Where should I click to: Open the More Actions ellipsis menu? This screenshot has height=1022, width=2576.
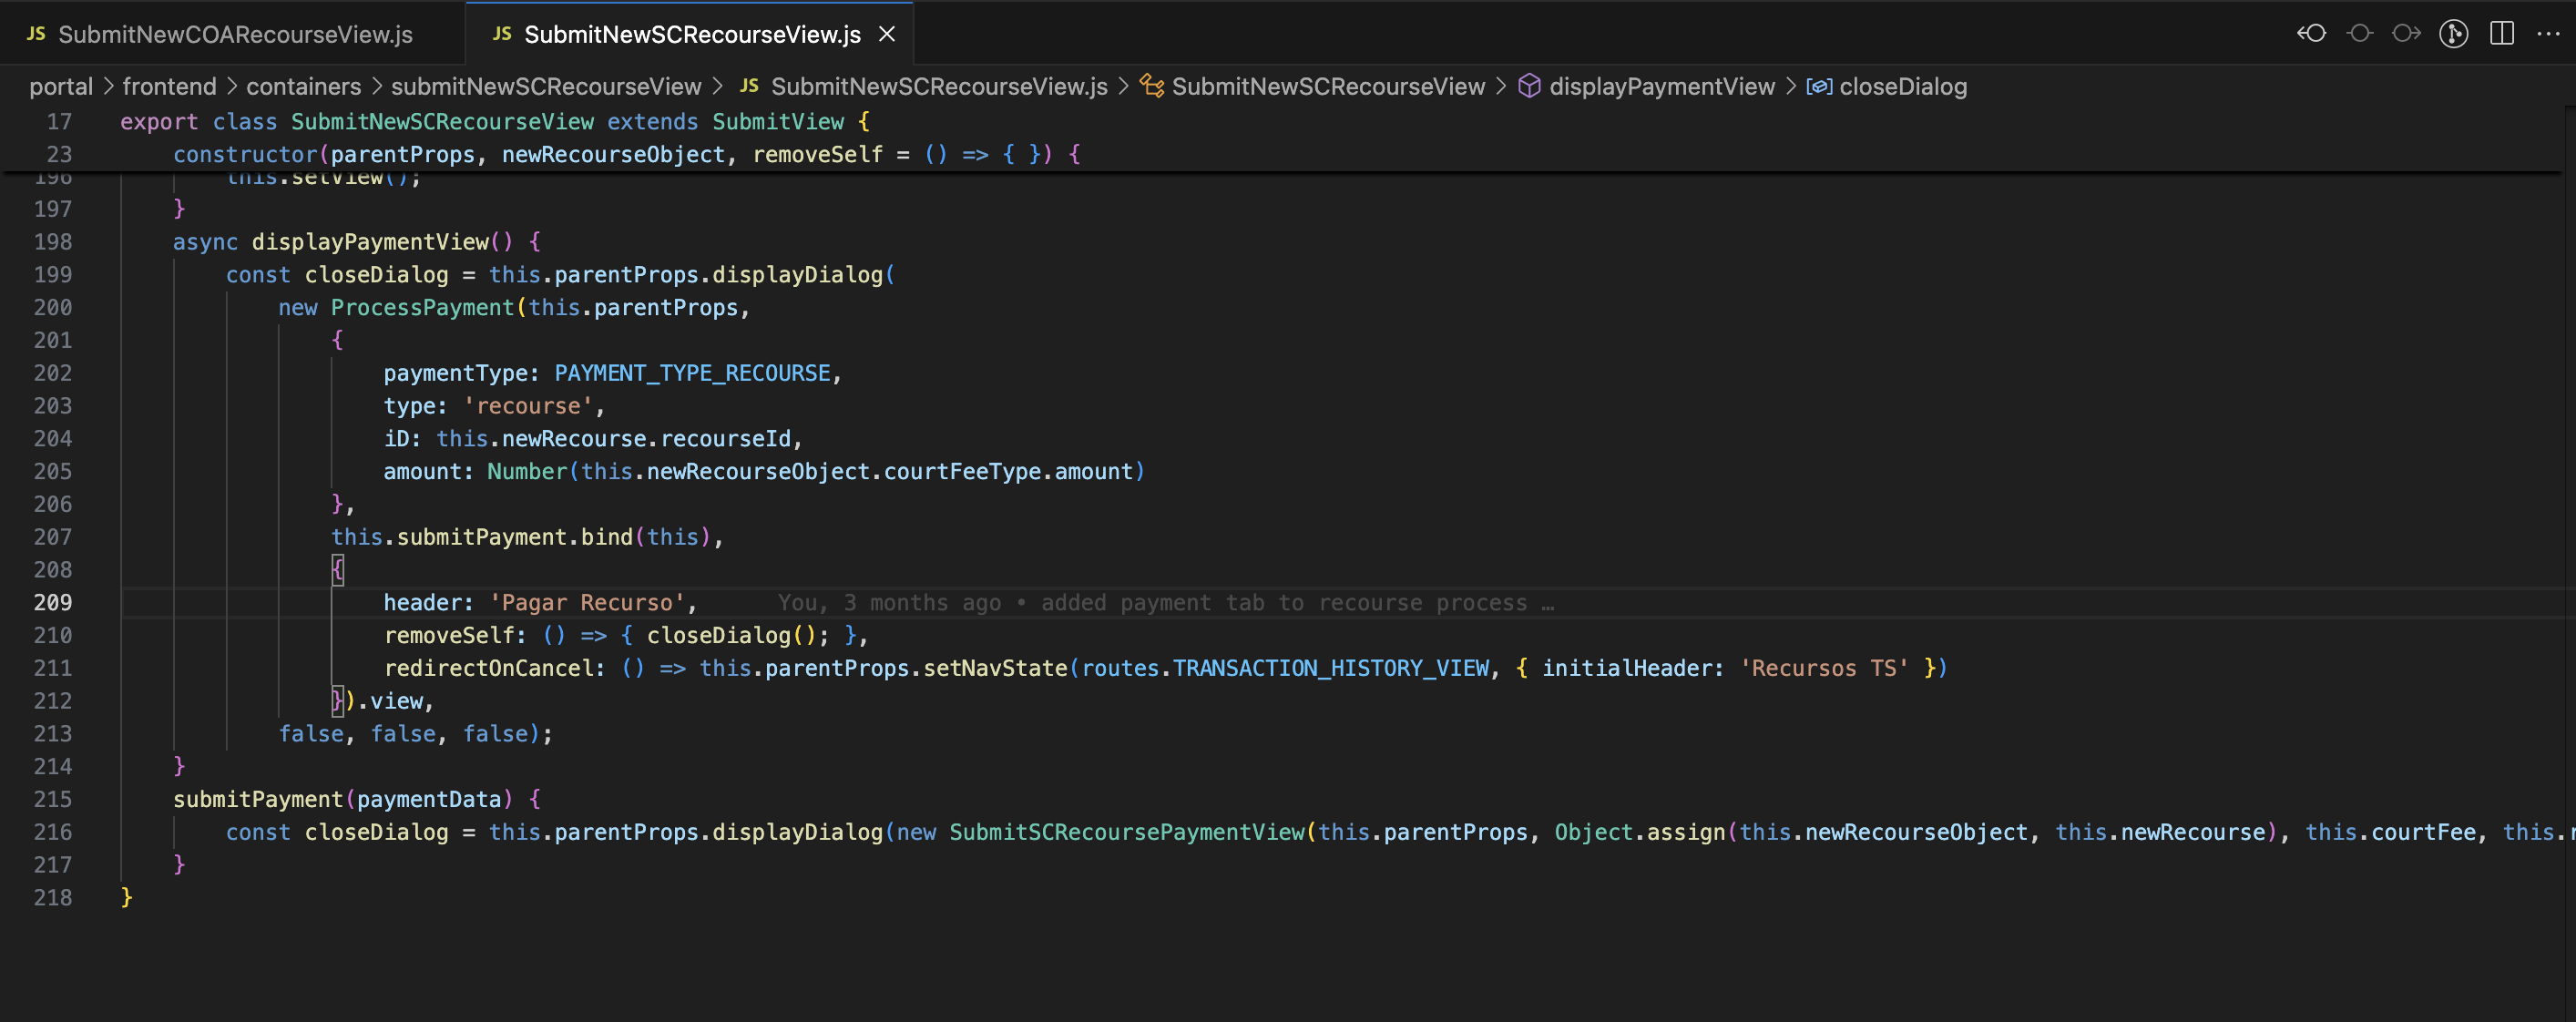point(2548,33)
